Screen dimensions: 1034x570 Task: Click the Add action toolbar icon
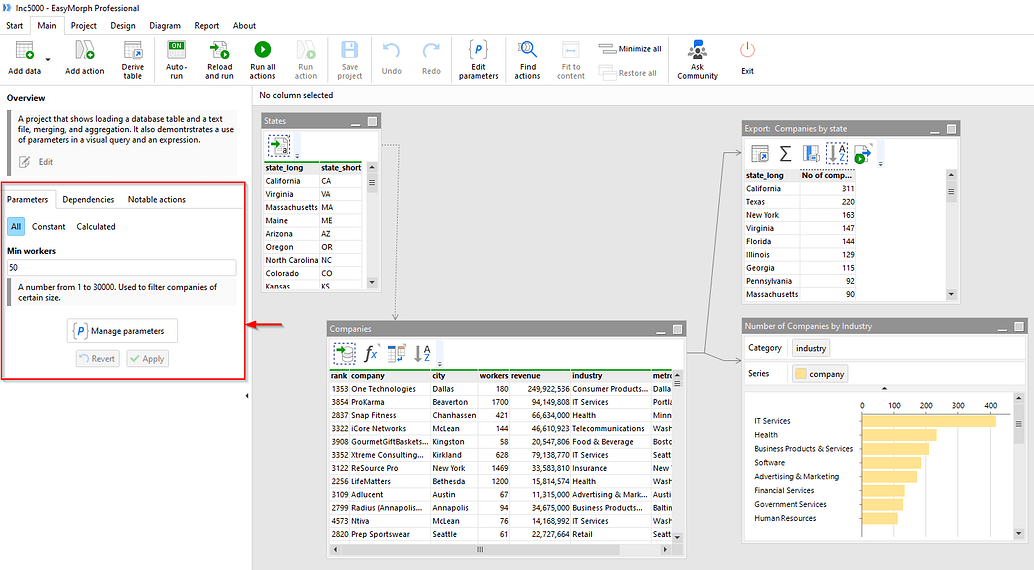click(x=84, y=51)
